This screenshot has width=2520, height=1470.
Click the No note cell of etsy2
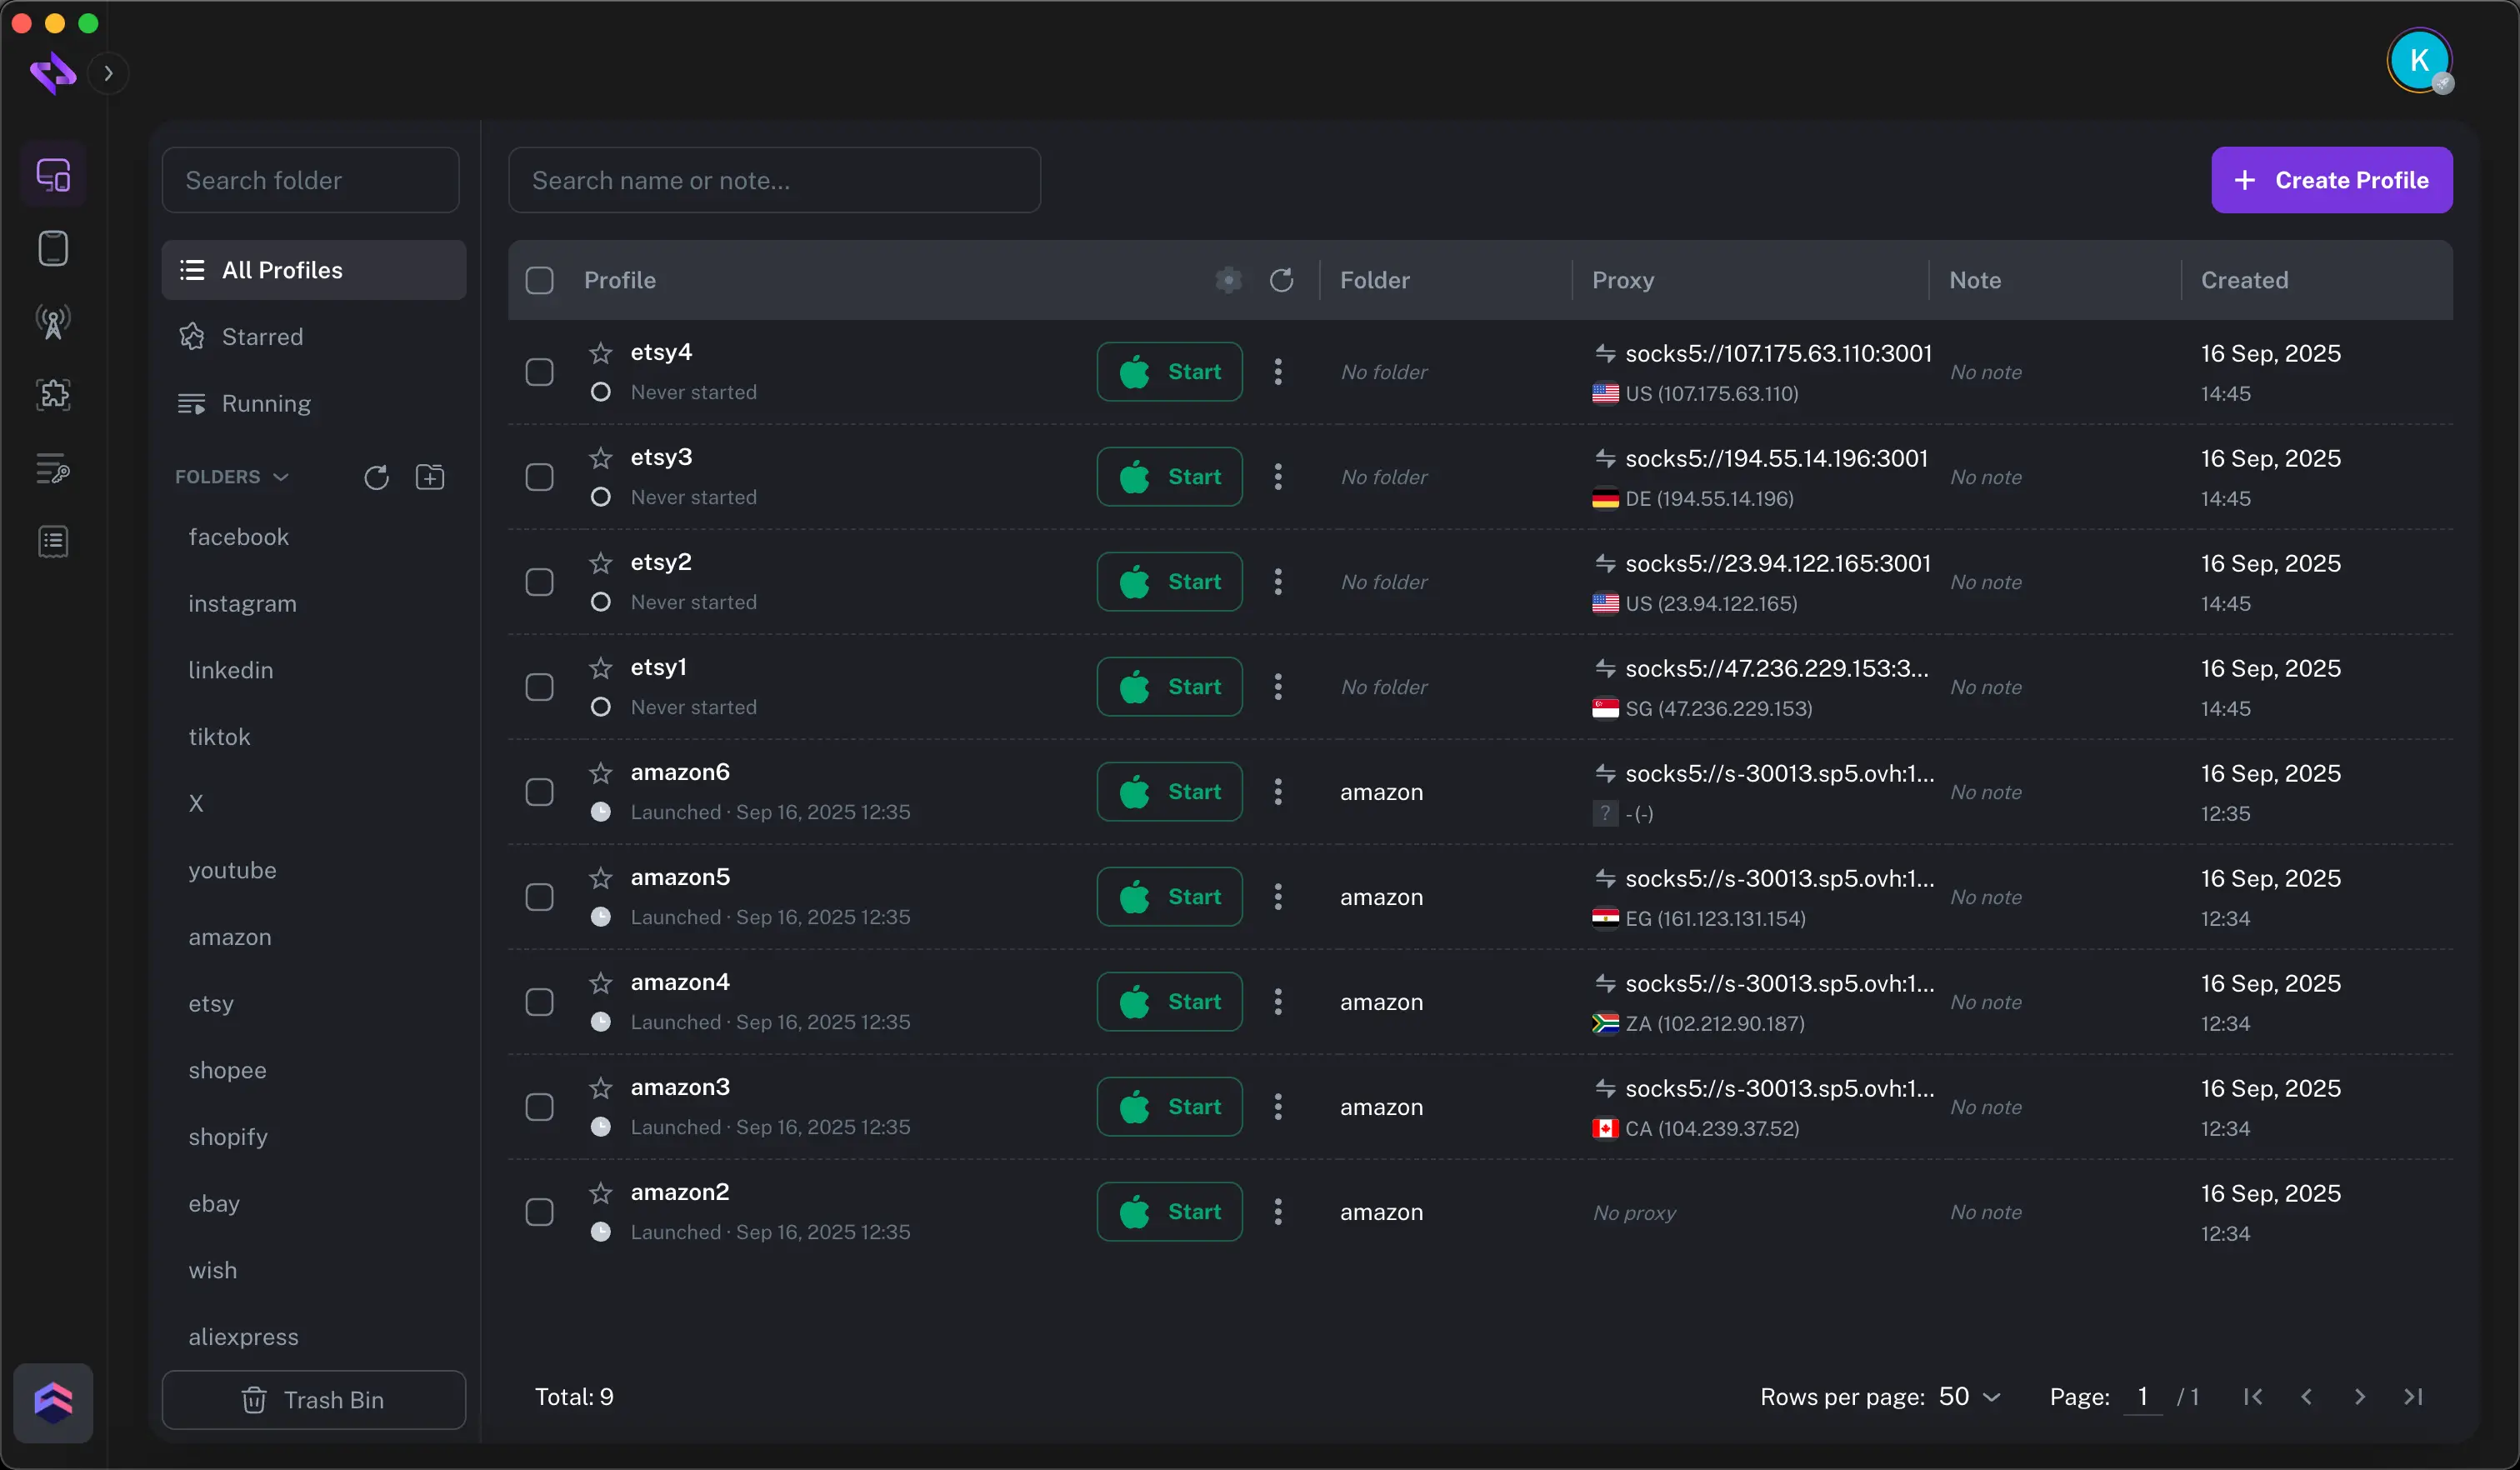point(1985,582)
